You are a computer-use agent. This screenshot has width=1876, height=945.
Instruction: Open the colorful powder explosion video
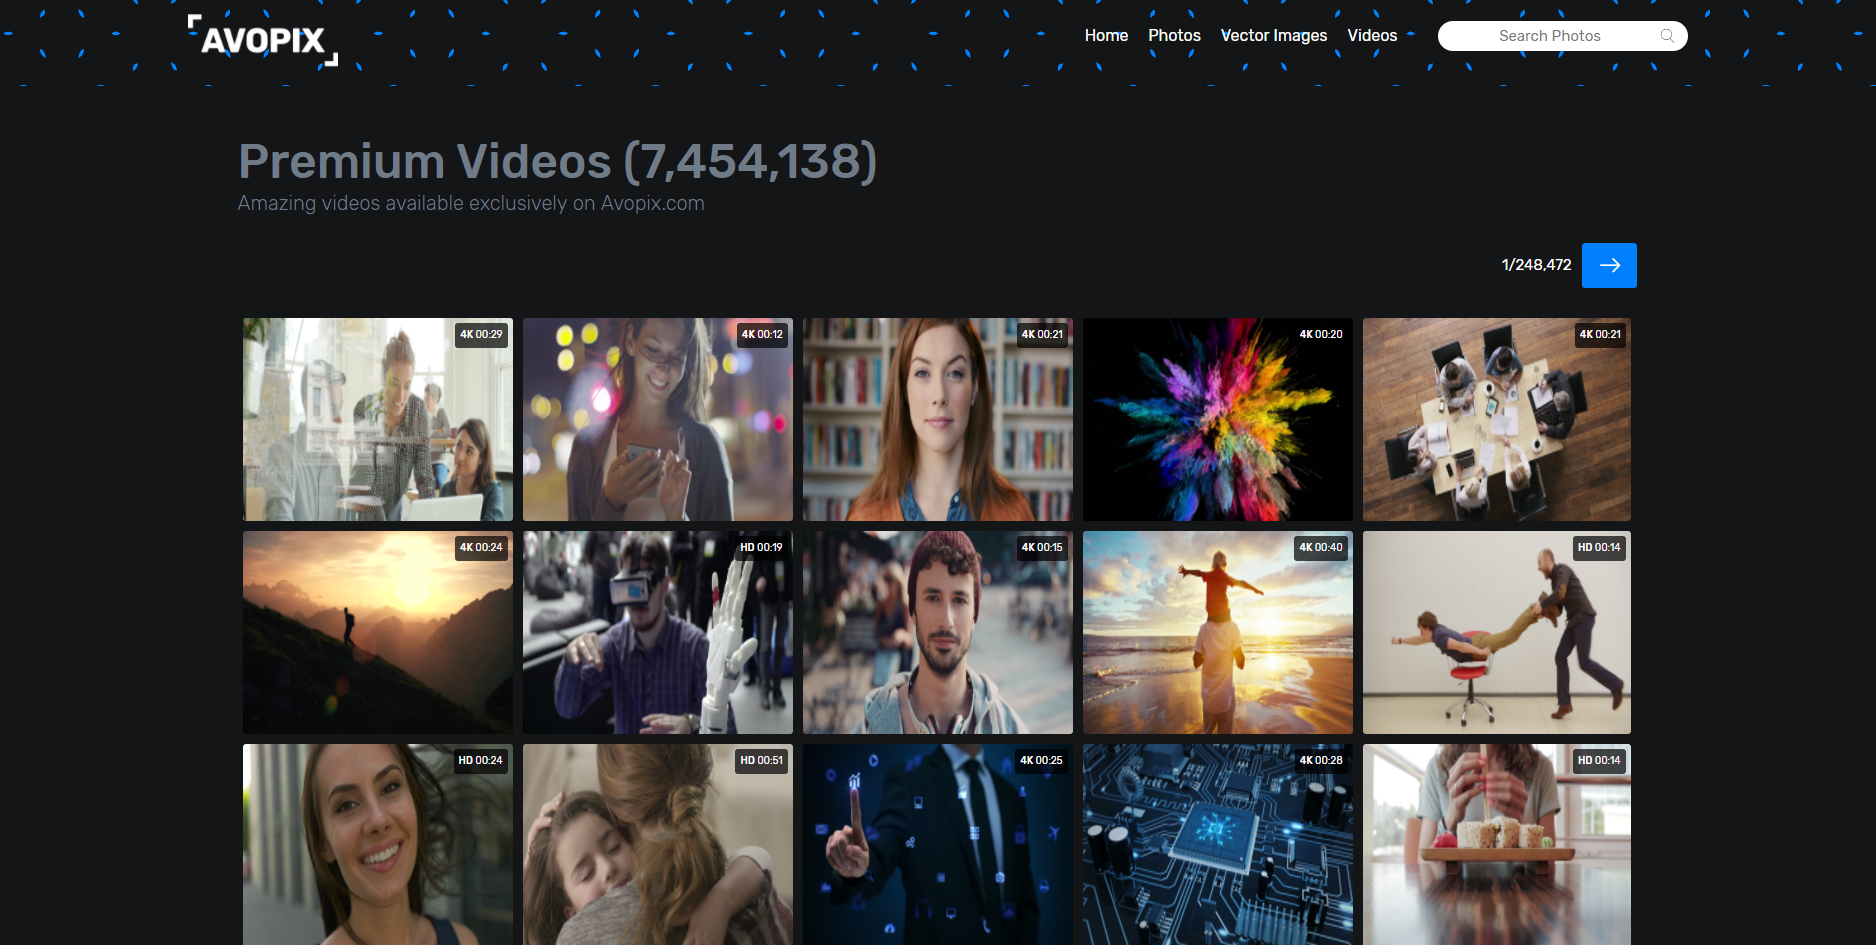pos(1218,419)
